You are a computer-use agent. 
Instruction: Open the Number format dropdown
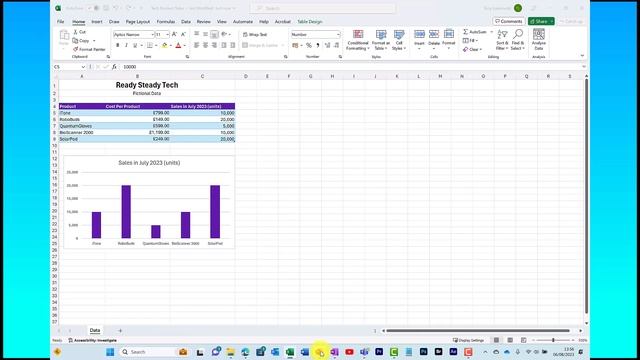click(338, 35)
